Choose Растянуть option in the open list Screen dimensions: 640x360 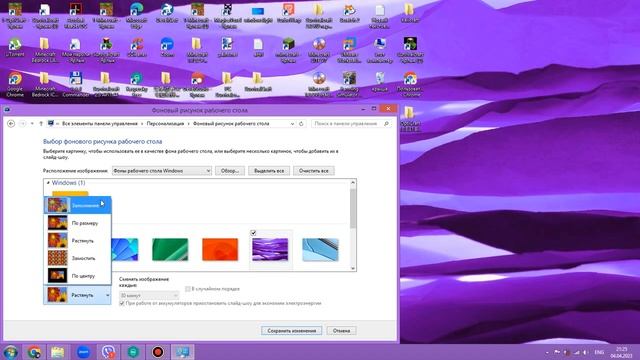click(77, 240)
